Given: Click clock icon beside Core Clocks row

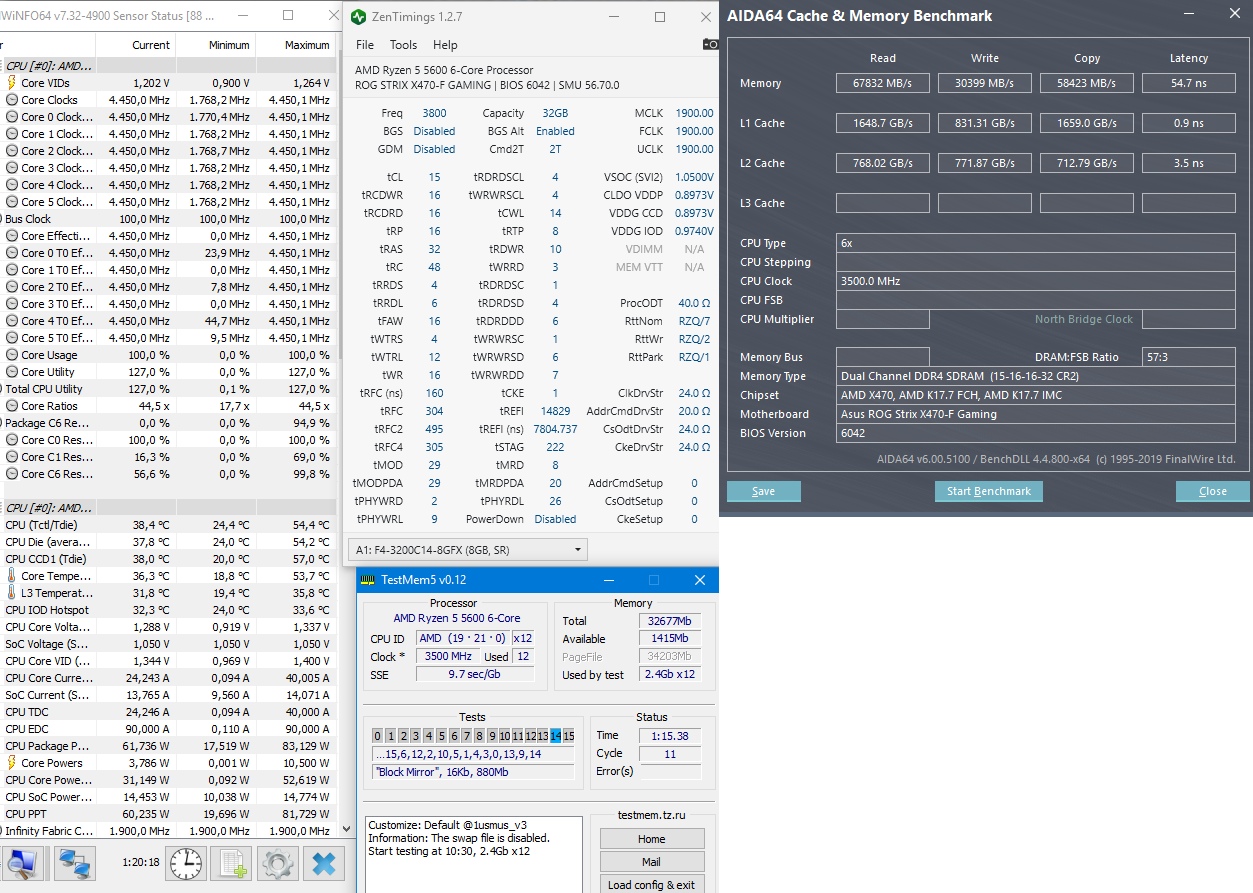Looking at the screenshot, I should coord(12,100).
